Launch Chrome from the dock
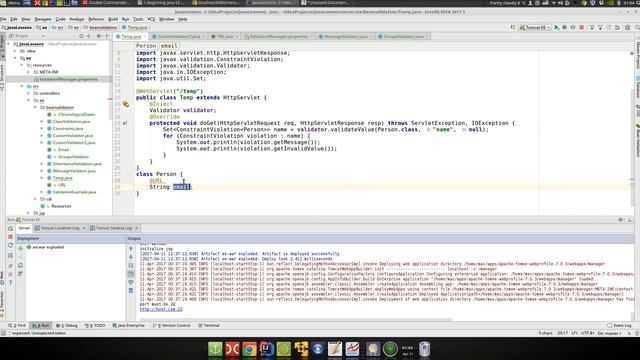The image size is (640, 360). (x=249, y=349)
